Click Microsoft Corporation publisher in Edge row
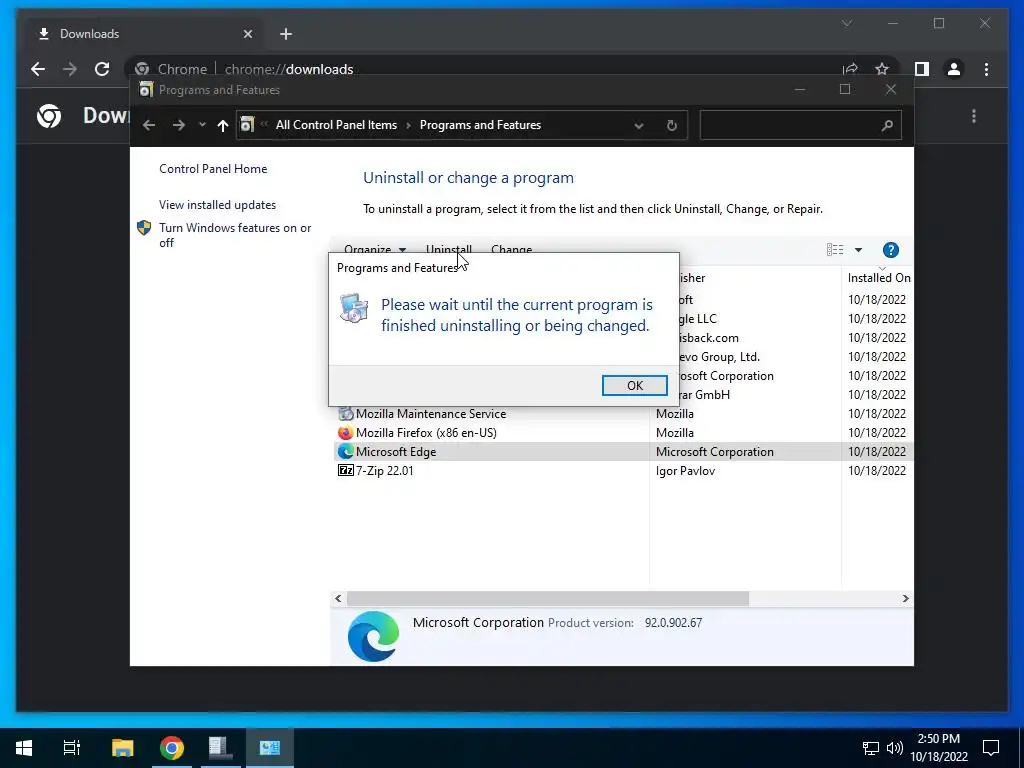This screenshot has height=768, width=1024. tap(714, 451)
